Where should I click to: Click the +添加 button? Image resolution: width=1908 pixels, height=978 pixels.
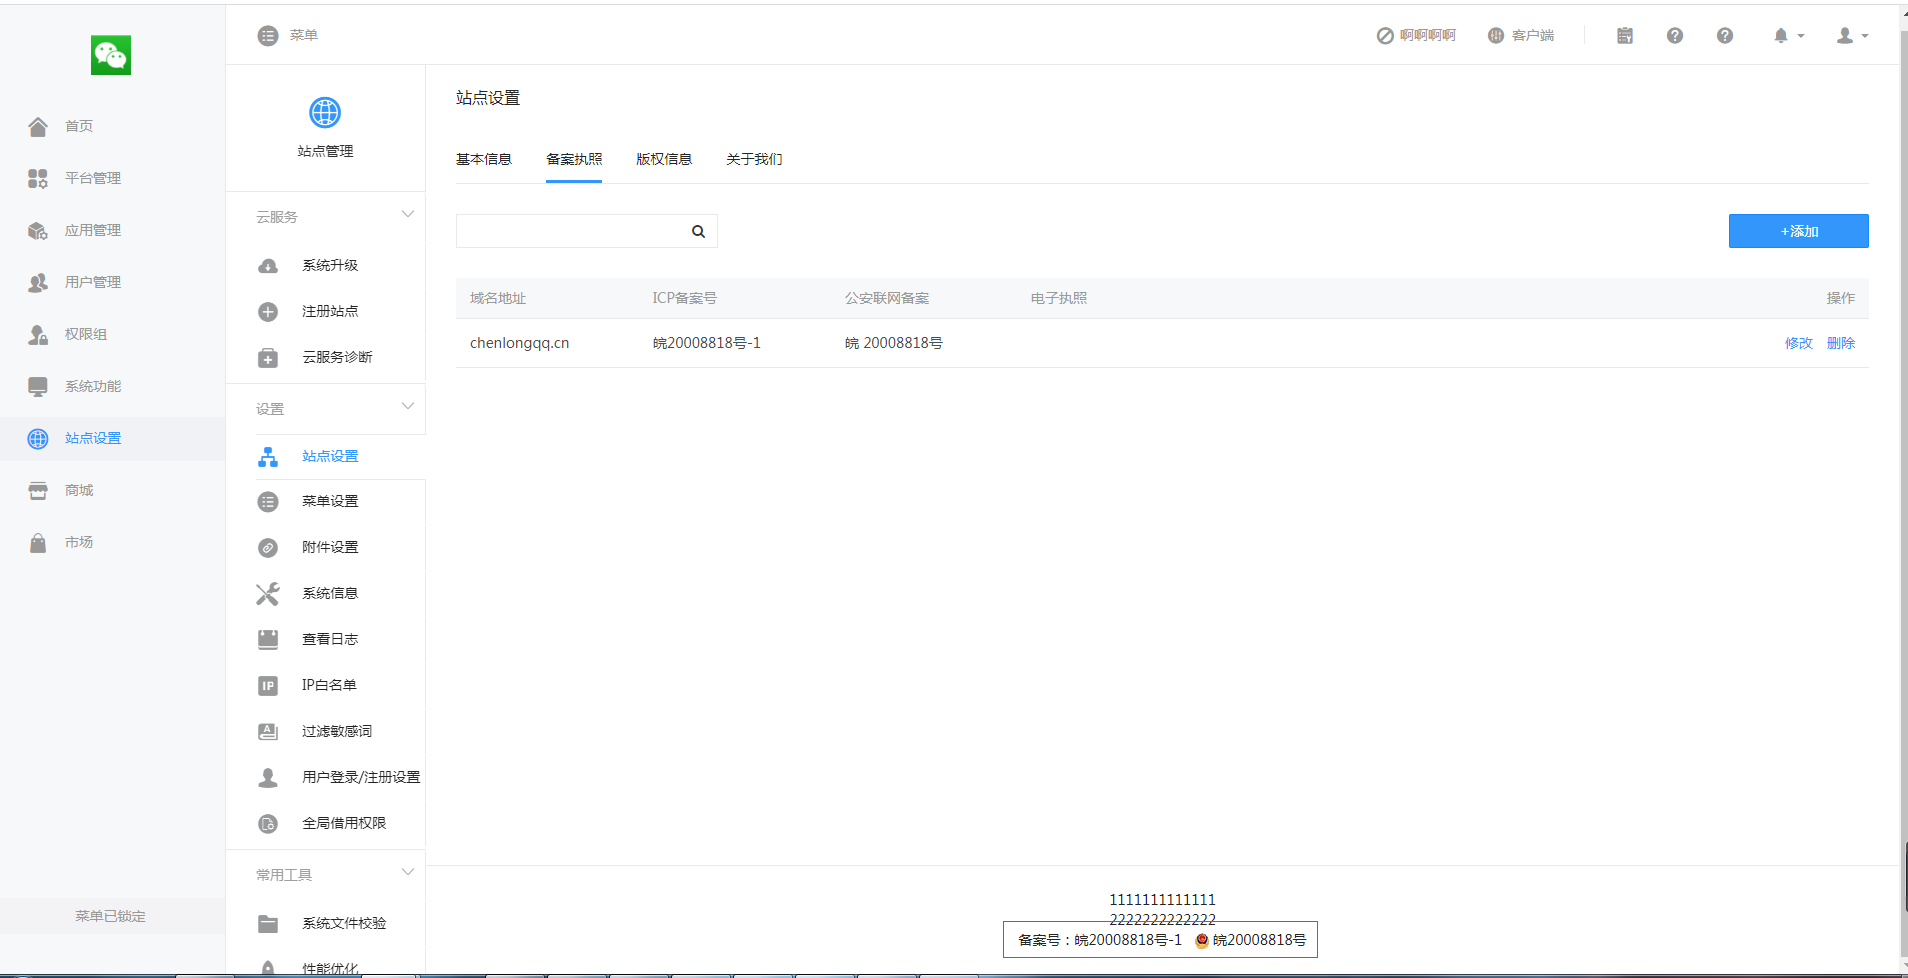point(1798,231)
